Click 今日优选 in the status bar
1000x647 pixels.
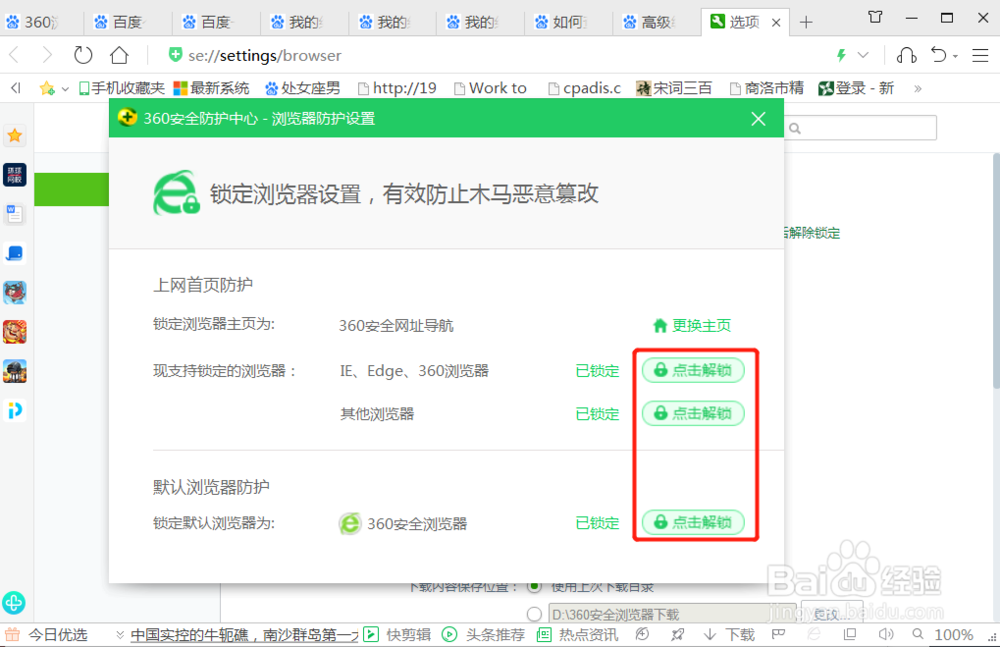[46, 635]
